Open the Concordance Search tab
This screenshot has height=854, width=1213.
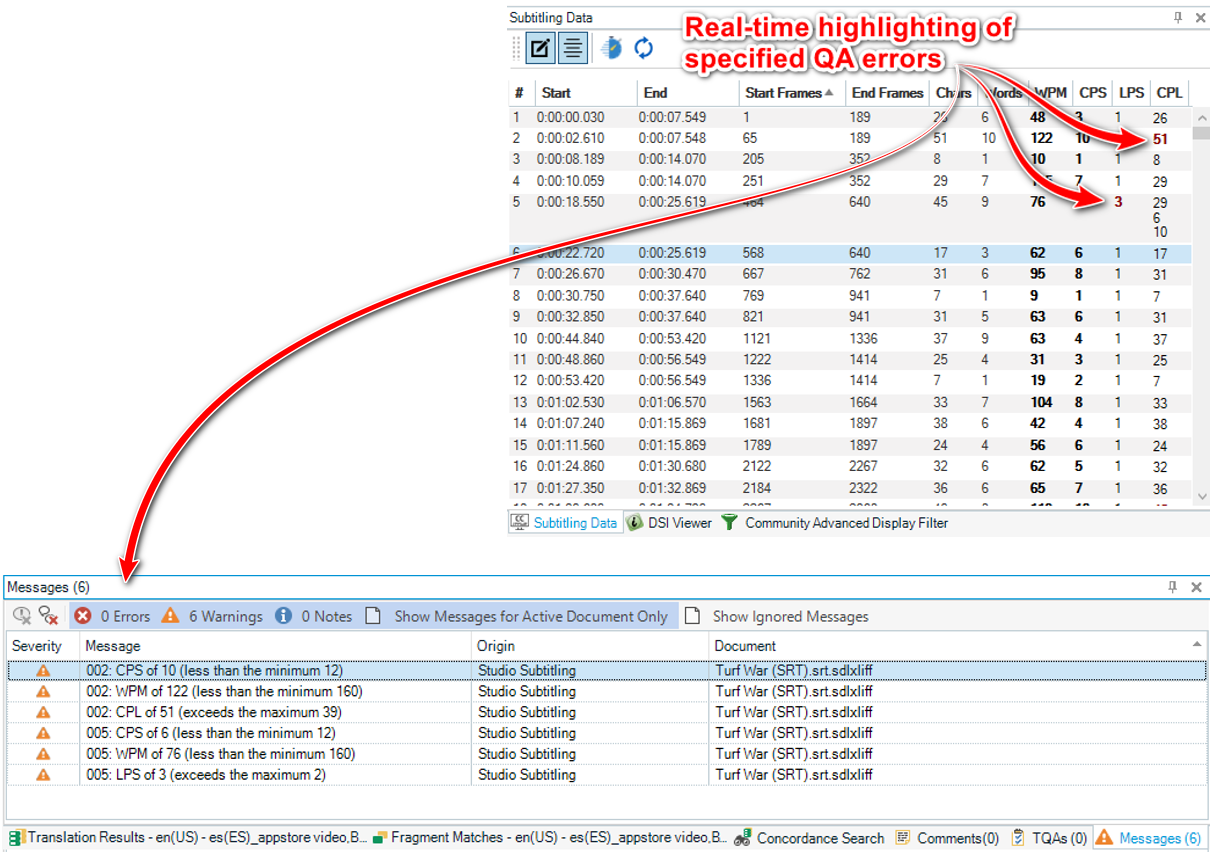(x=809, y=838)
